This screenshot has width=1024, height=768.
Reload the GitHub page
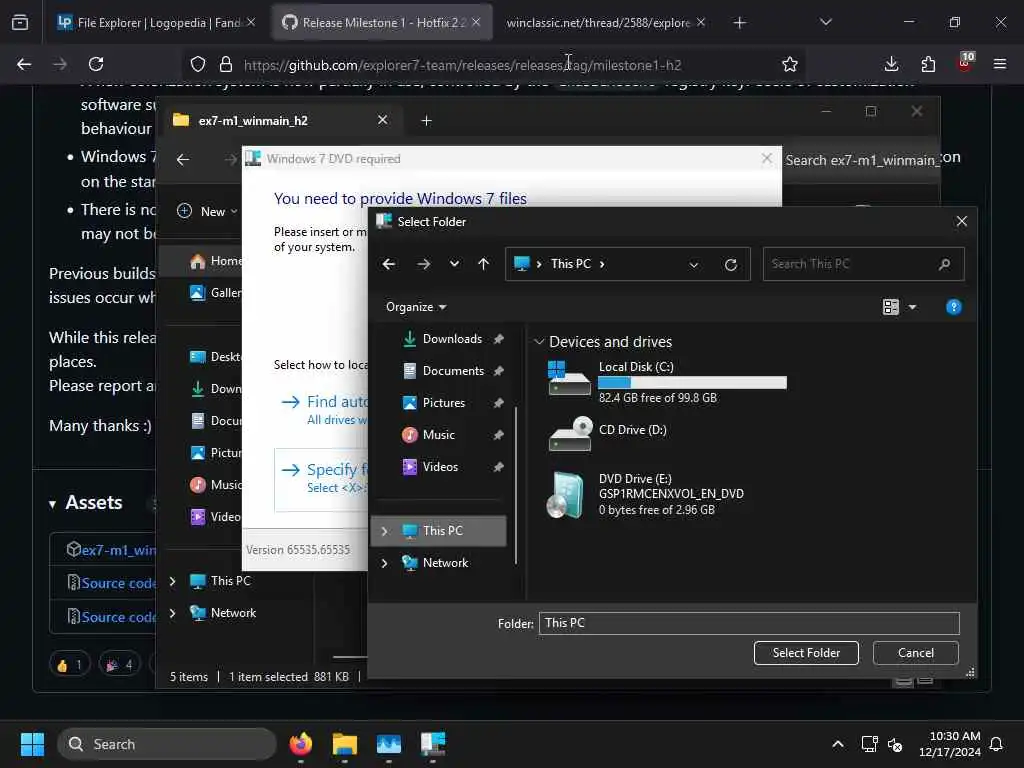[x=96, y=64]
